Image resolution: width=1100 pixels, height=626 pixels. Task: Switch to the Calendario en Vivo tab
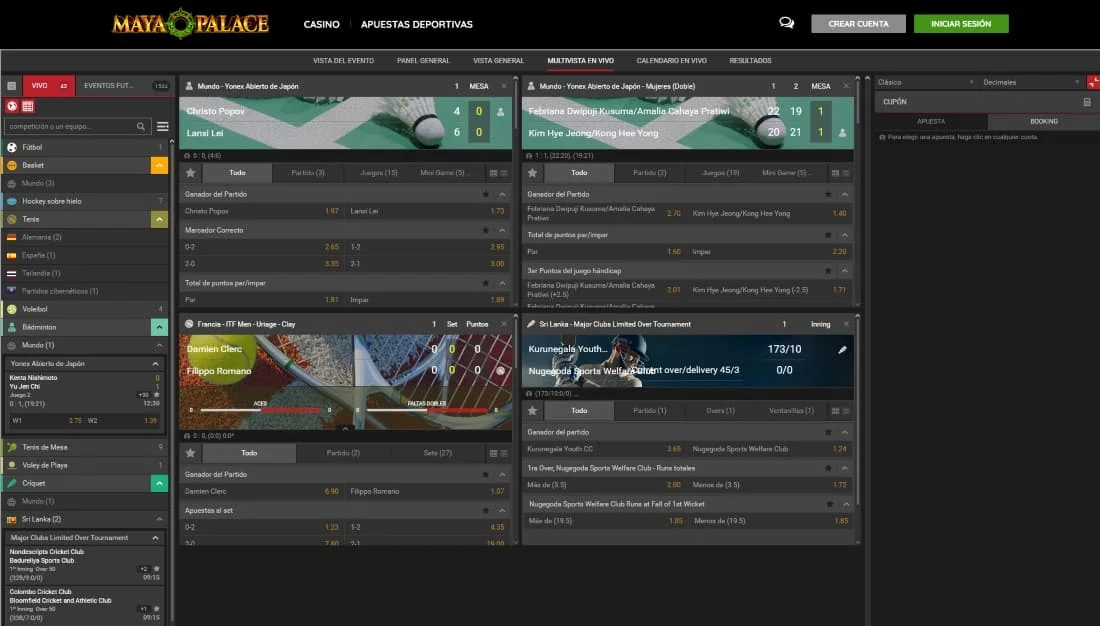click(671, 61)
